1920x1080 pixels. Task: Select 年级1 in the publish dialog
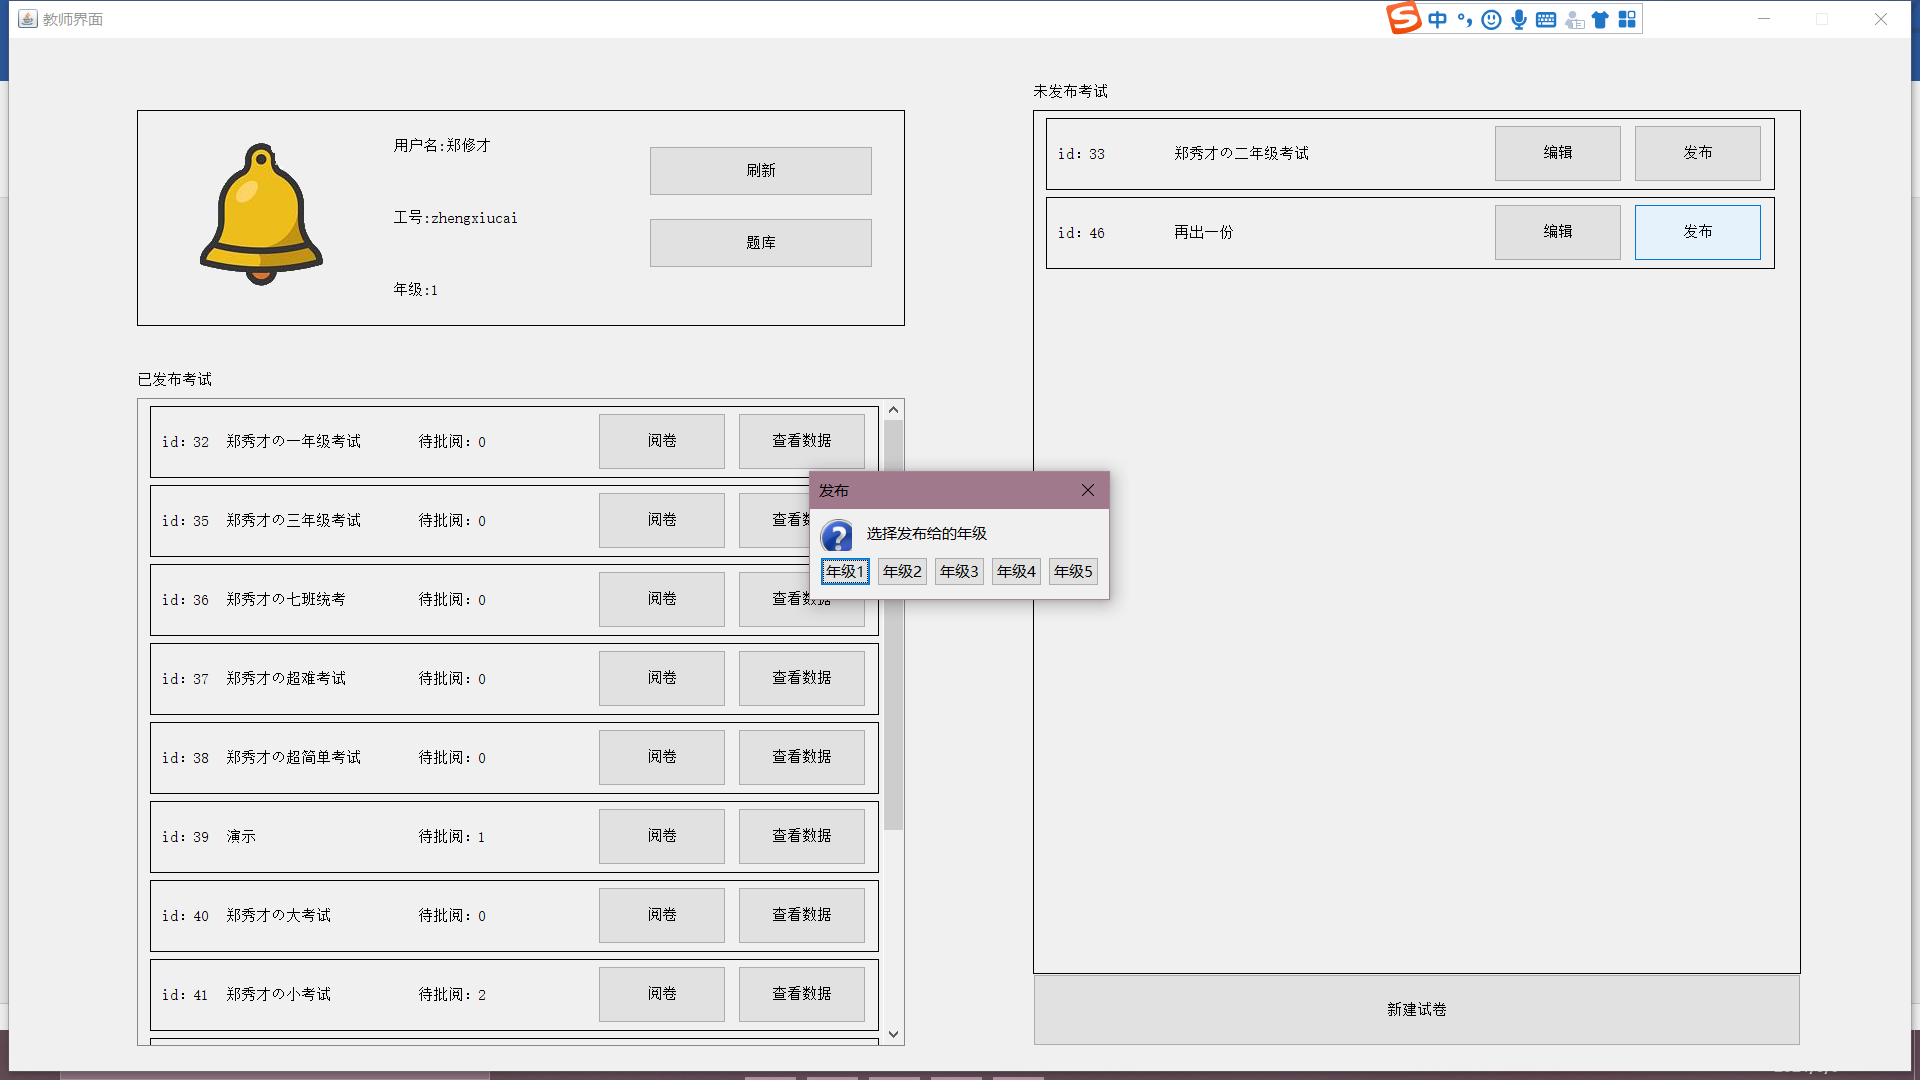845,571
